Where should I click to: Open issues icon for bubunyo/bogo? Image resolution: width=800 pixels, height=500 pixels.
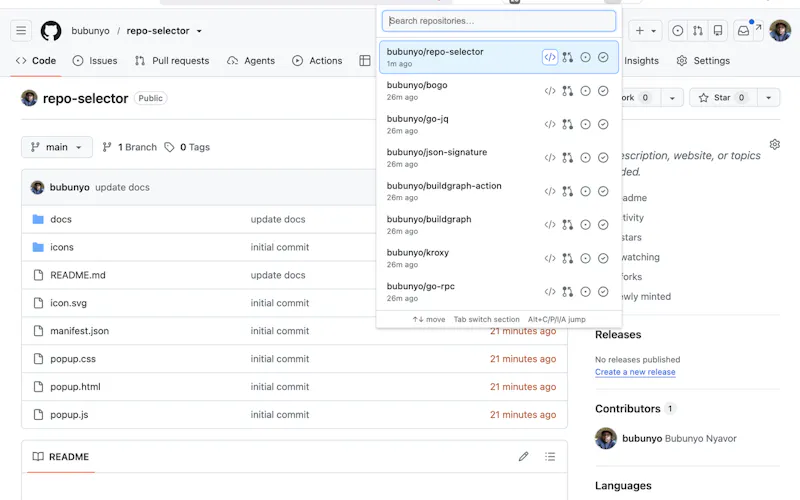[x=585, y=91]
